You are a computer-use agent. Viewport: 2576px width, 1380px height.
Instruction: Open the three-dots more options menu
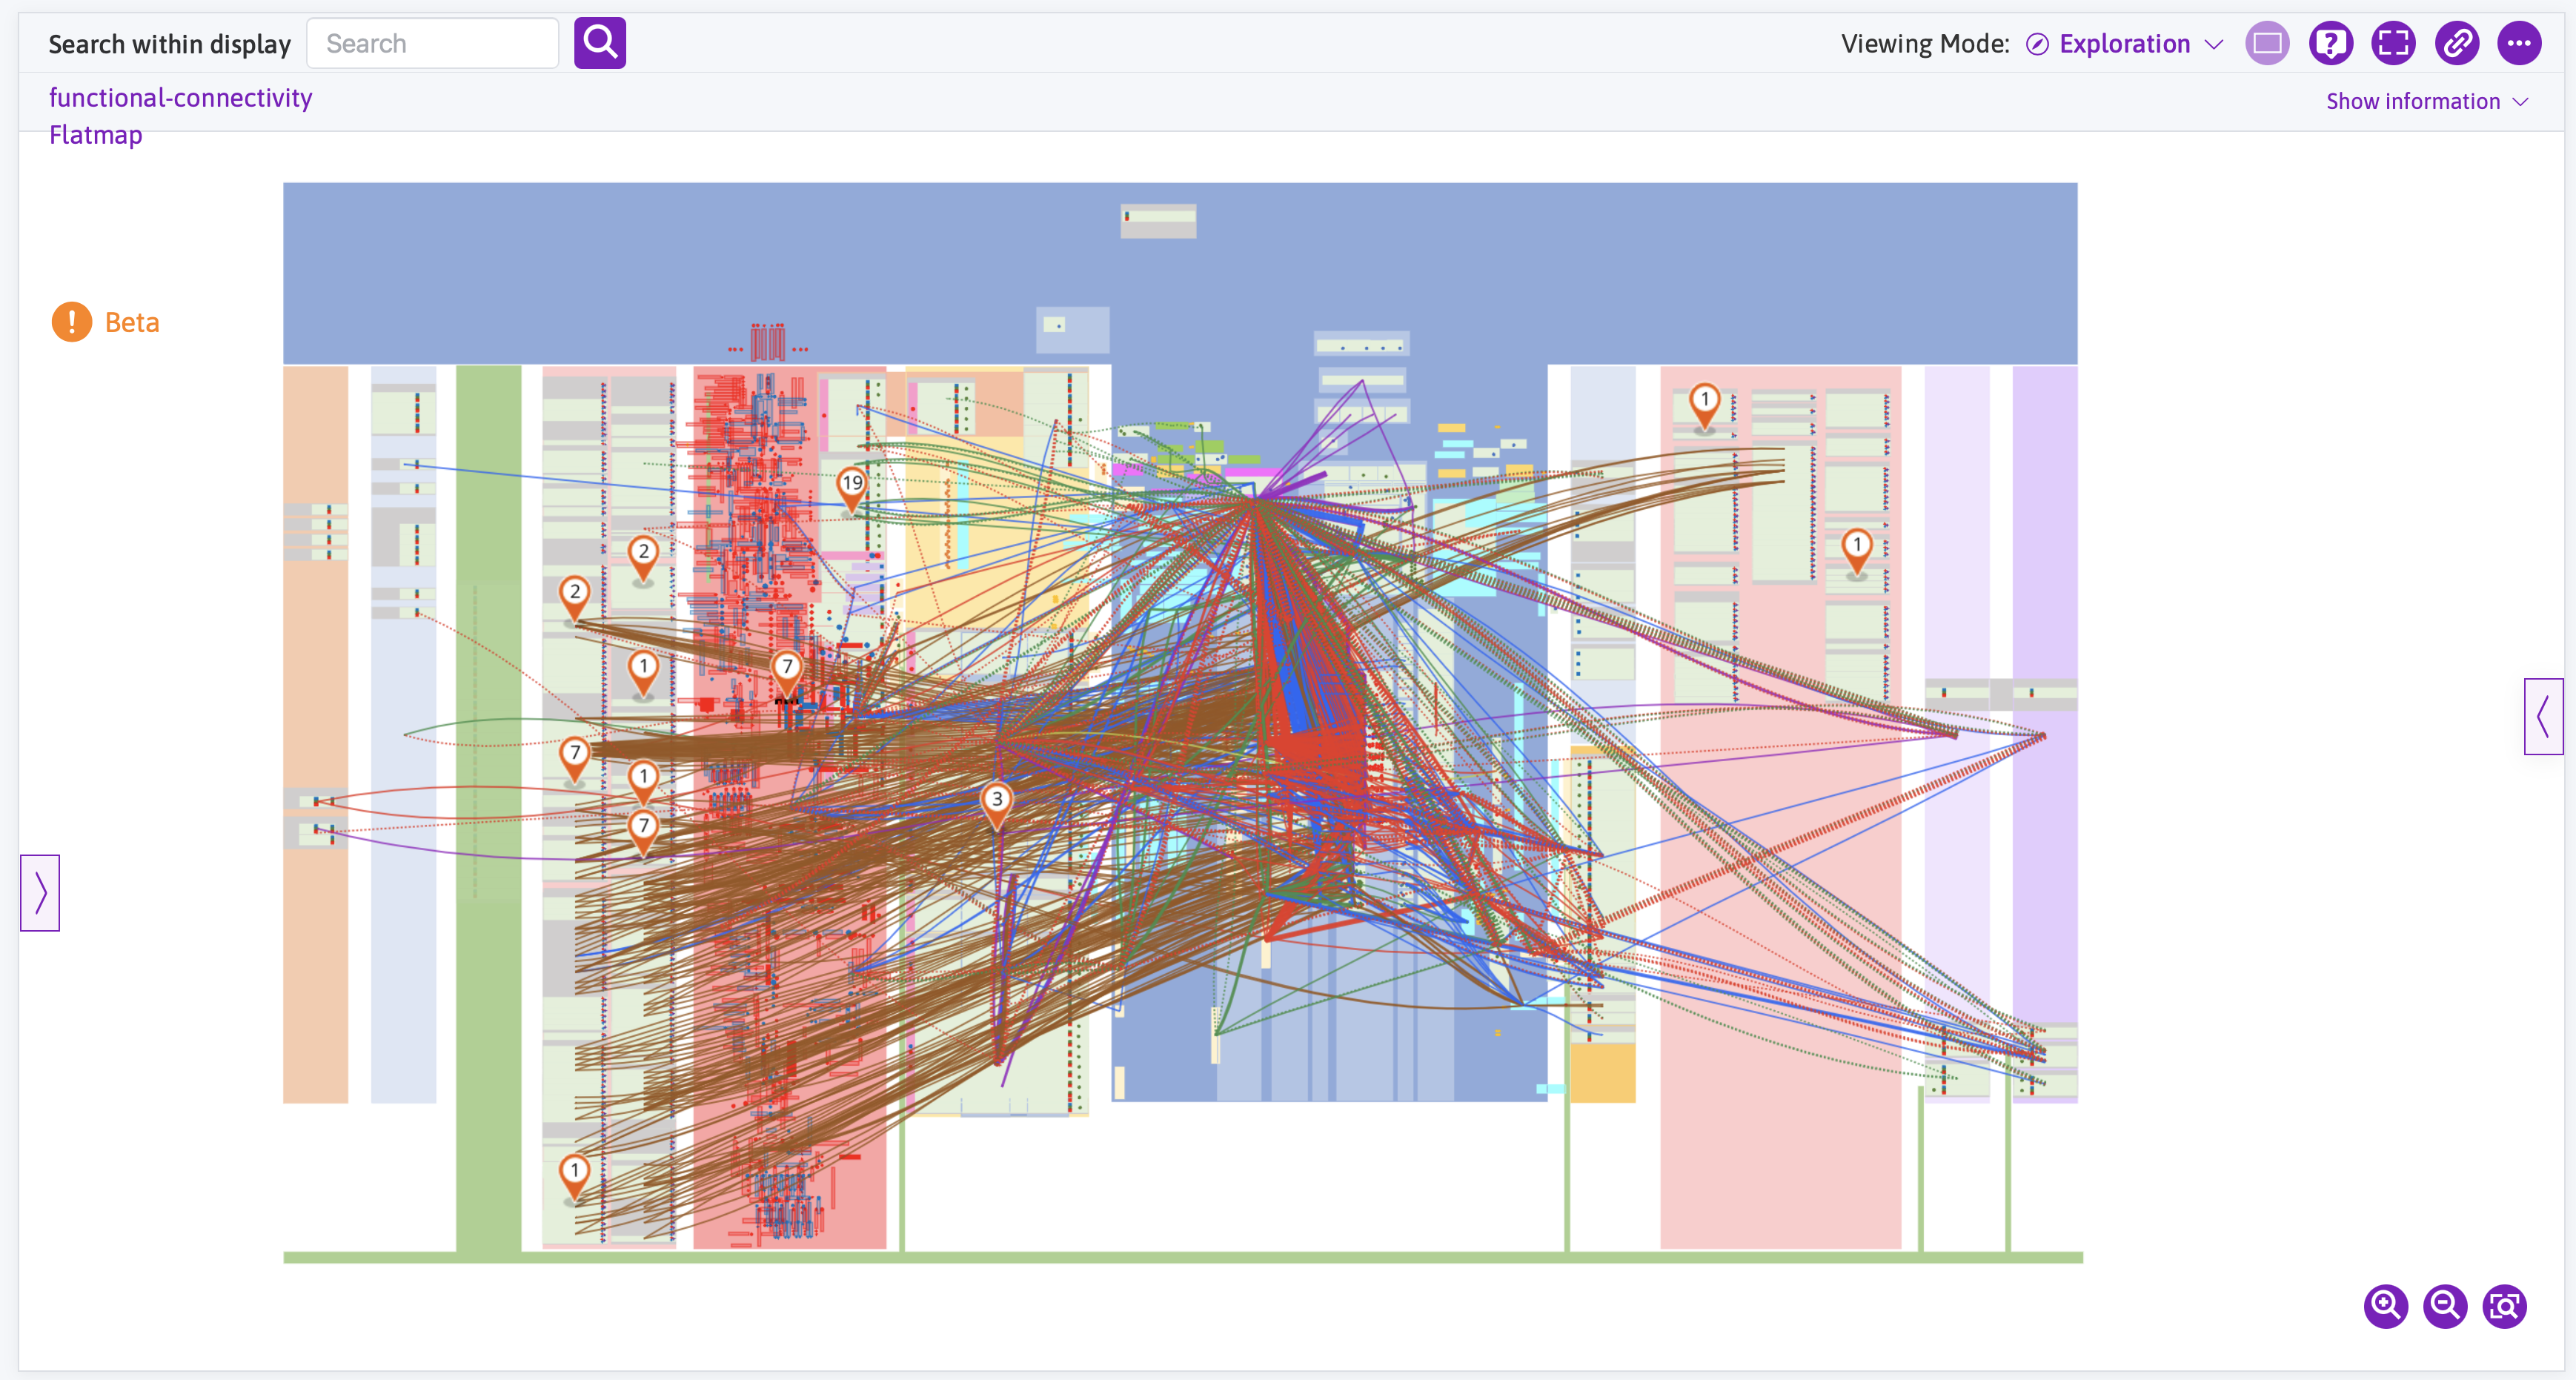pos(2519,43)
